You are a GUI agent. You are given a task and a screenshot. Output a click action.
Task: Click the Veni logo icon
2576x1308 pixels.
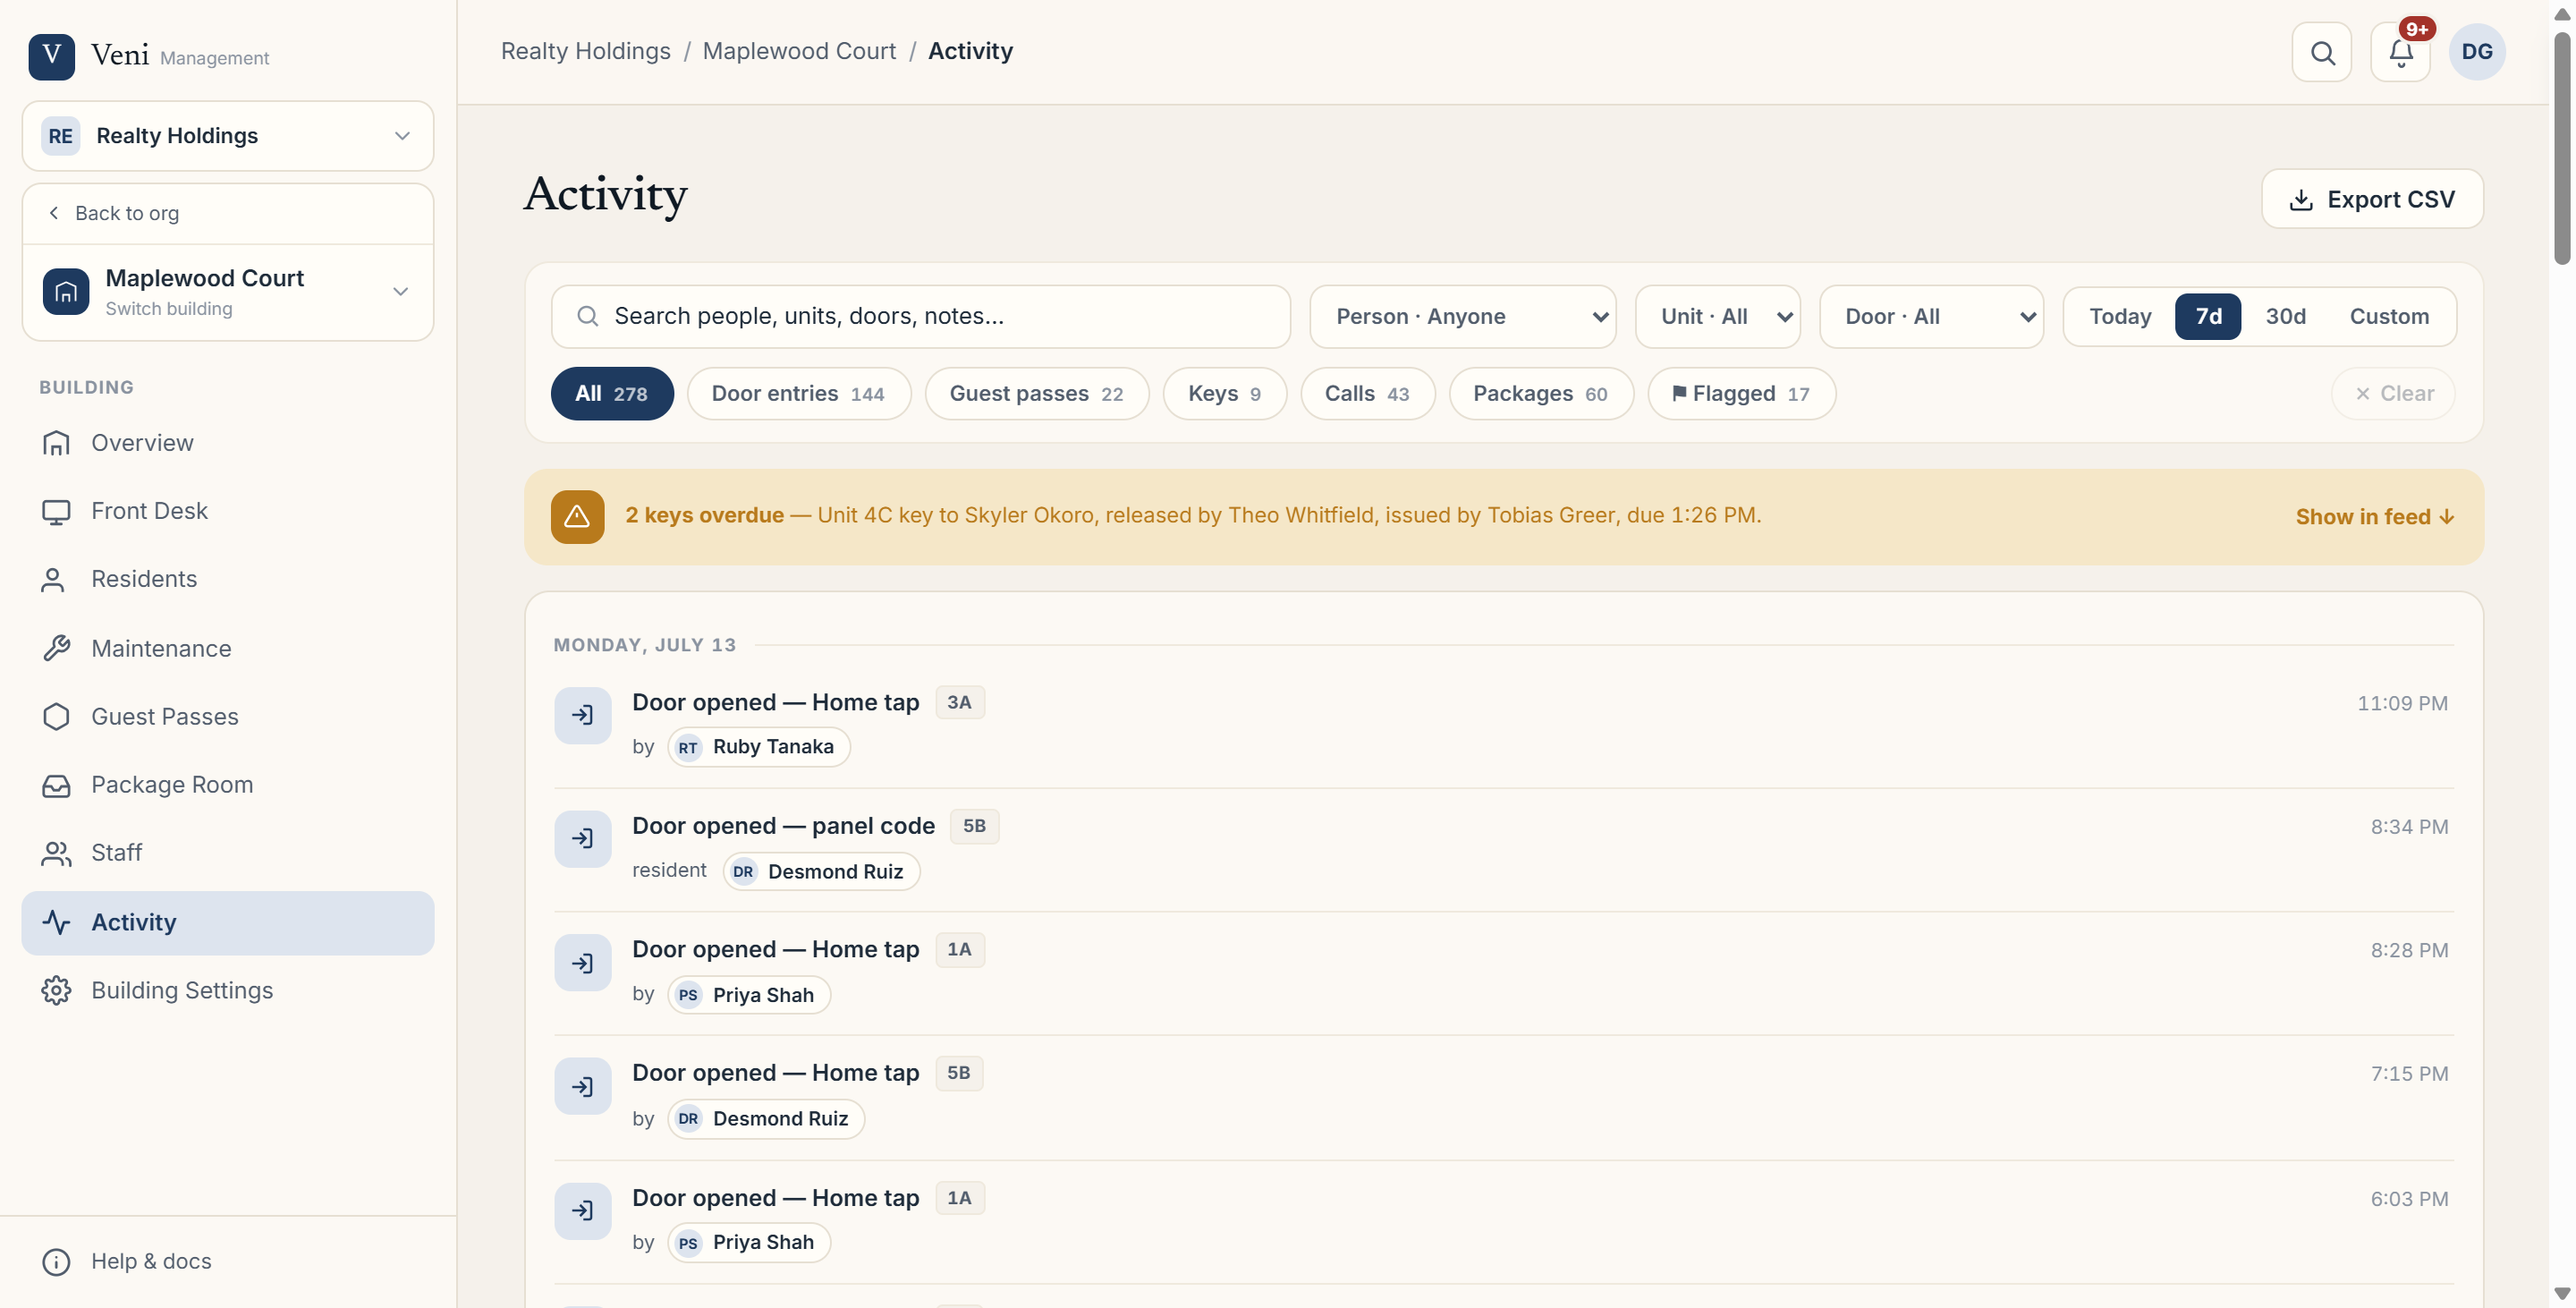click(51, 56)
